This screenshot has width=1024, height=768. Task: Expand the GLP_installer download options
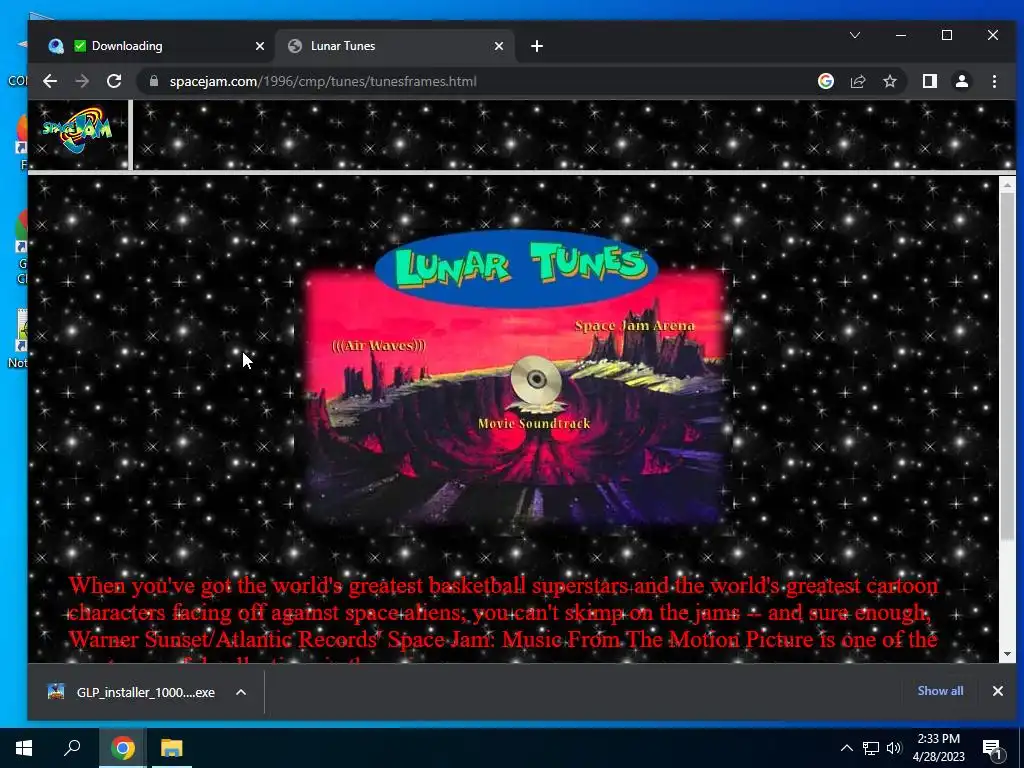[241, 692]
